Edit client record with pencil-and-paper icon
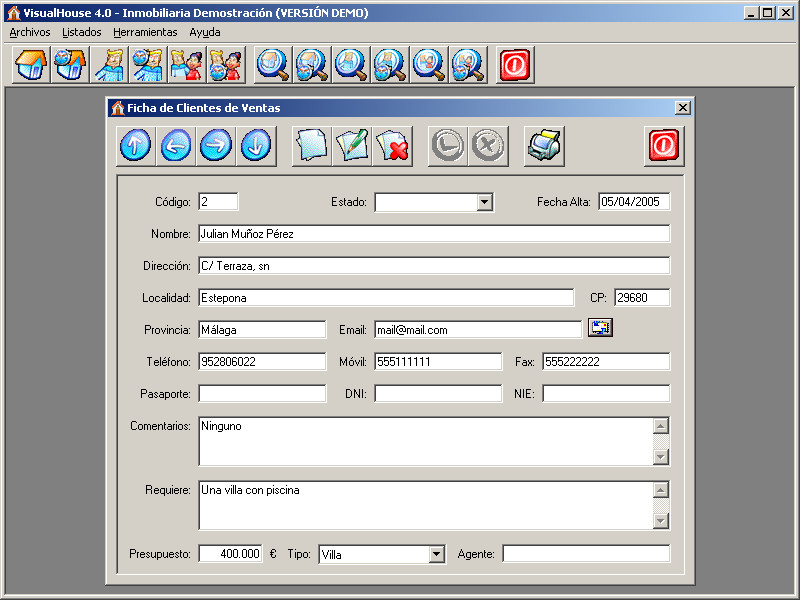 (352, 146)
